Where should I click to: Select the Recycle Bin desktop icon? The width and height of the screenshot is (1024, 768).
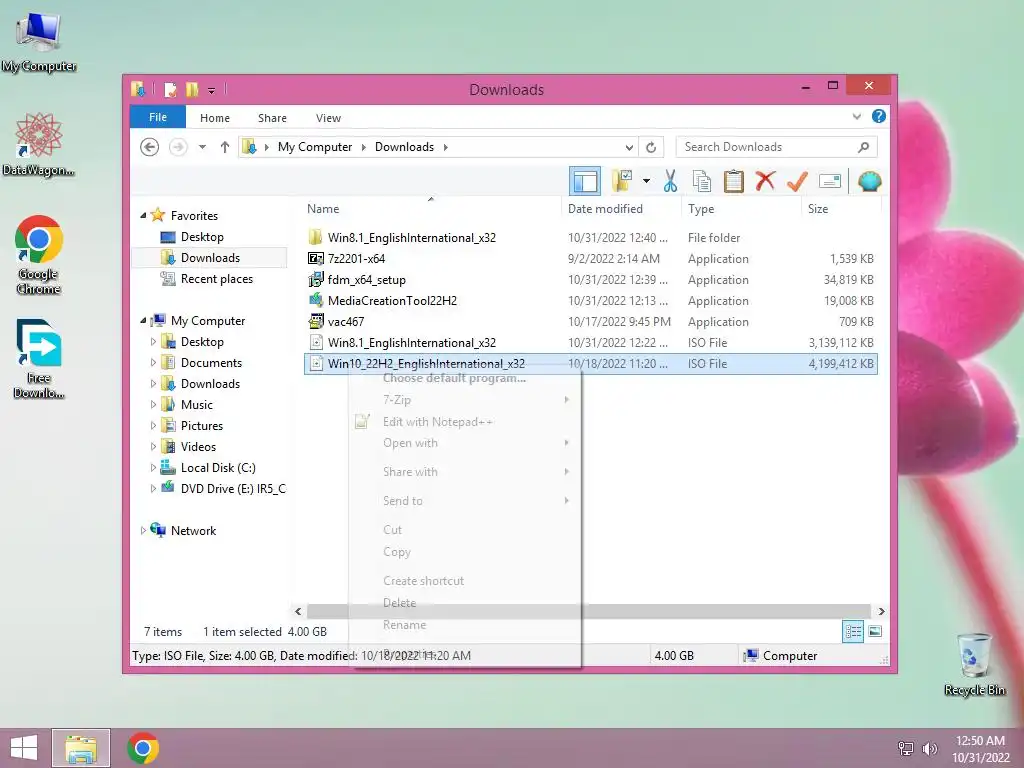(974, 664)
